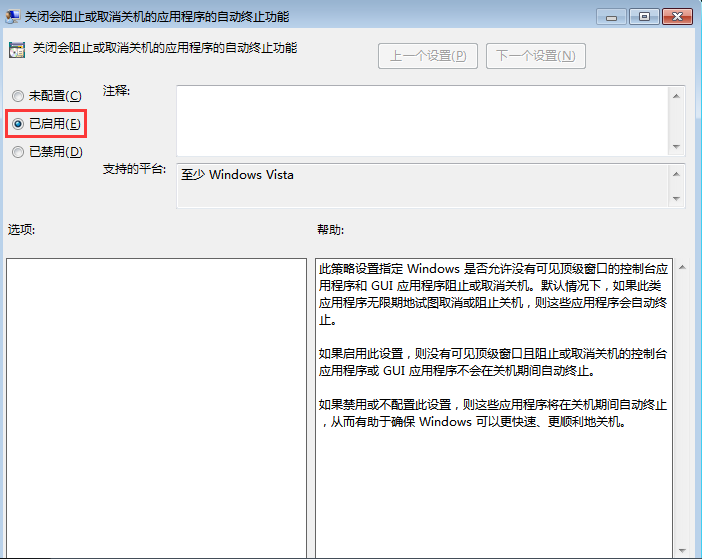Click inside the 注释 comment text box

tap(420, 120)
